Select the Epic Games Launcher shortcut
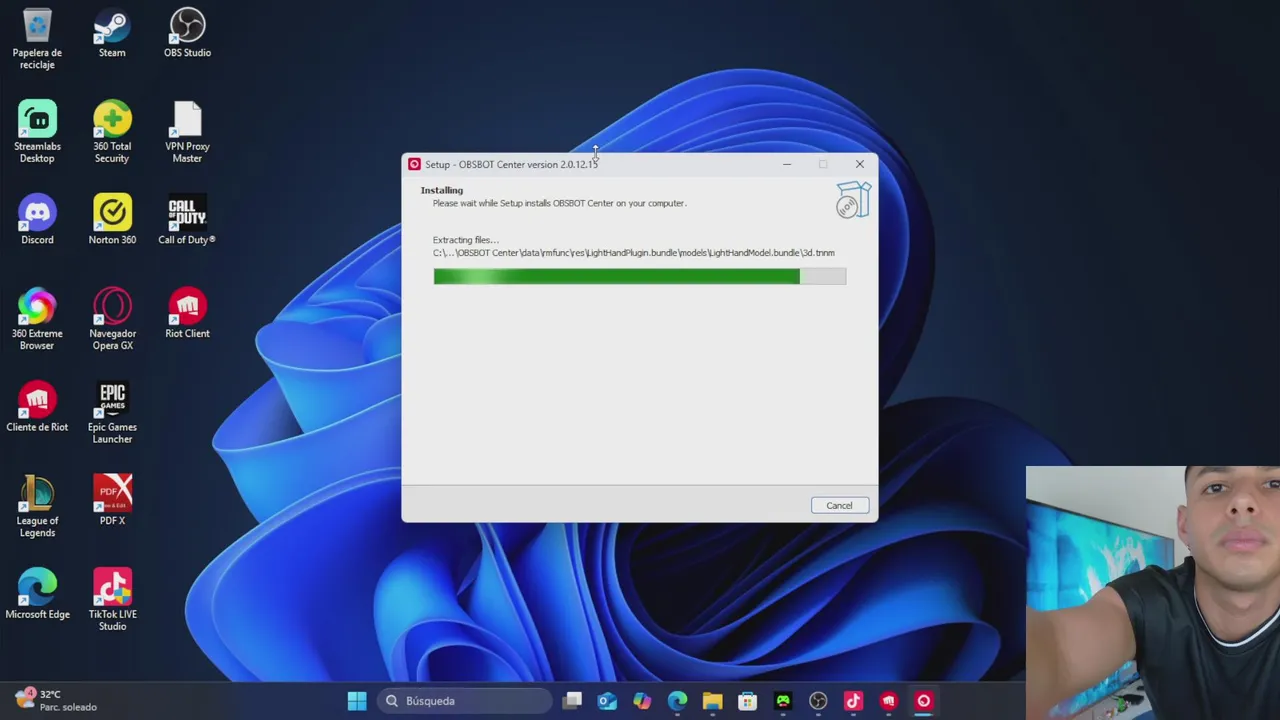The image size is (1280, 720). click(x=112, y=413)
